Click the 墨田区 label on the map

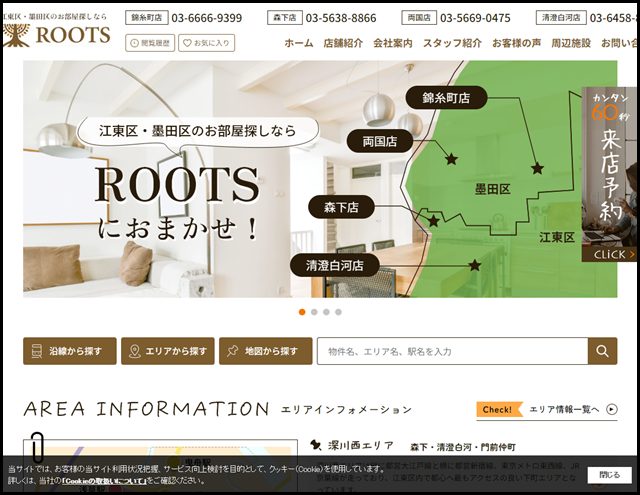click(492, 189)
